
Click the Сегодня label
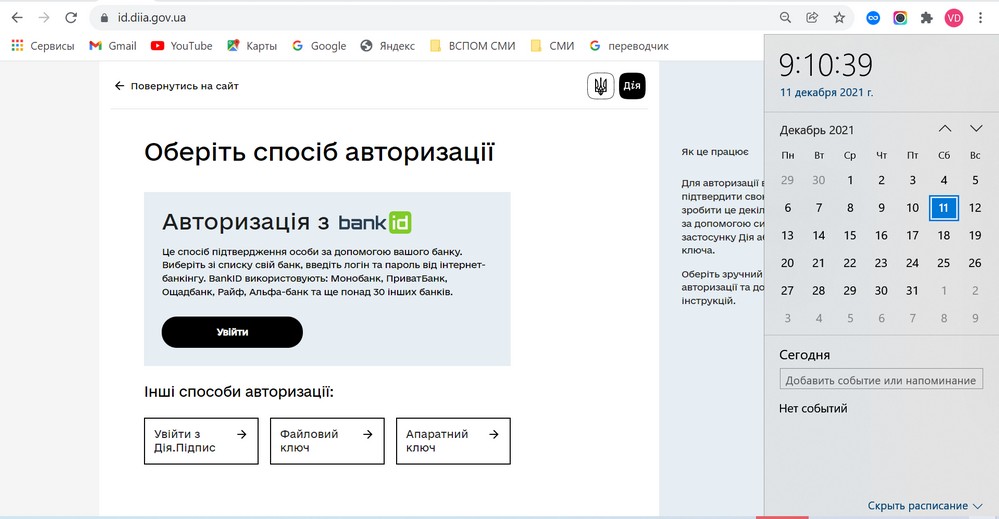(805, 355)
